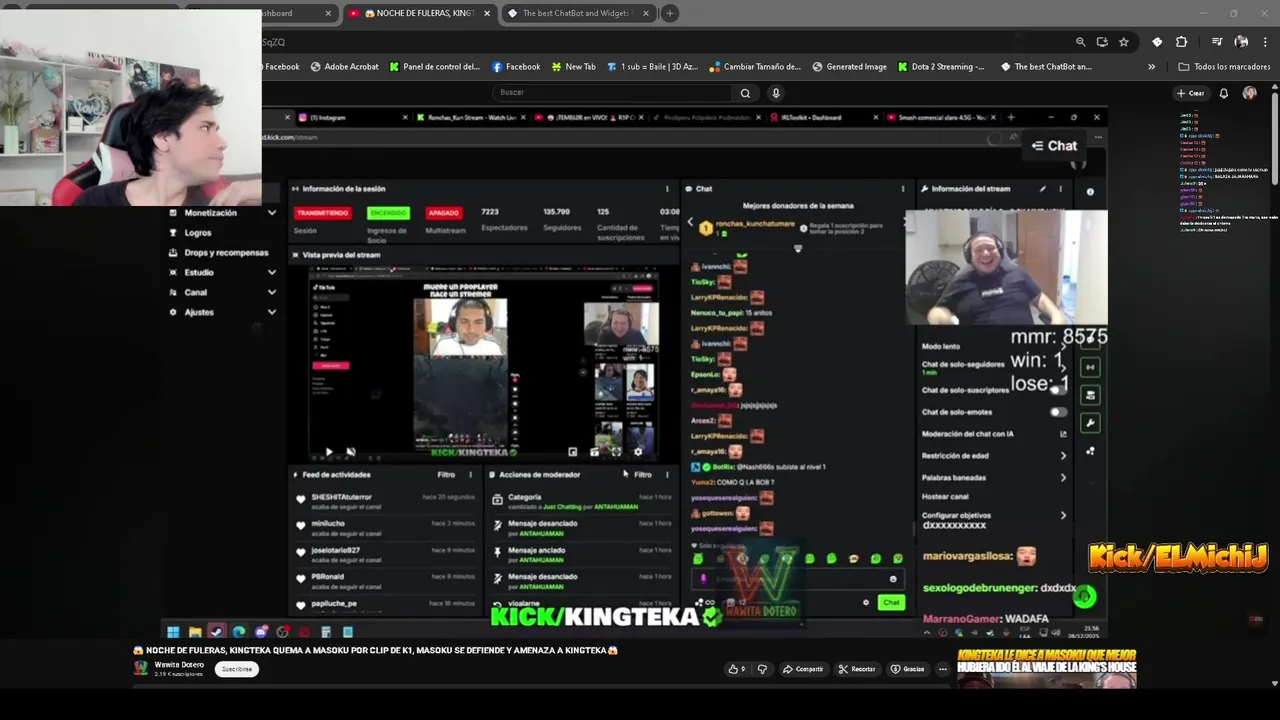Image resolution: width=1280 pixels, height=720 pixels.
Task: Mute the stream preview volume
Action: [350, 452]
